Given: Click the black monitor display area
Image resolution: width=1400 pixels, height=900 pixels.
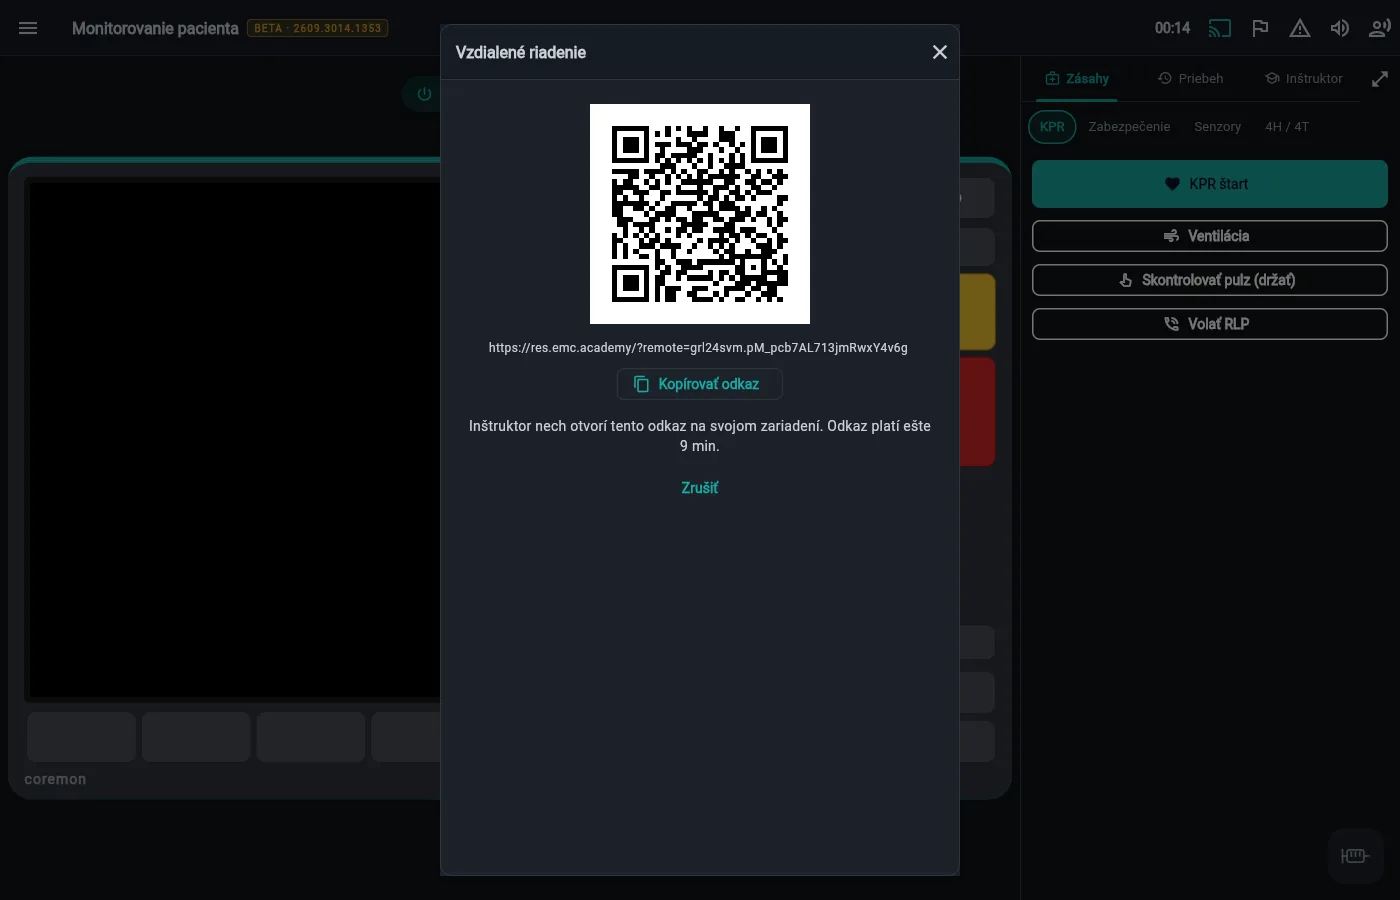Looking at the screenshot, I should 235,440.
